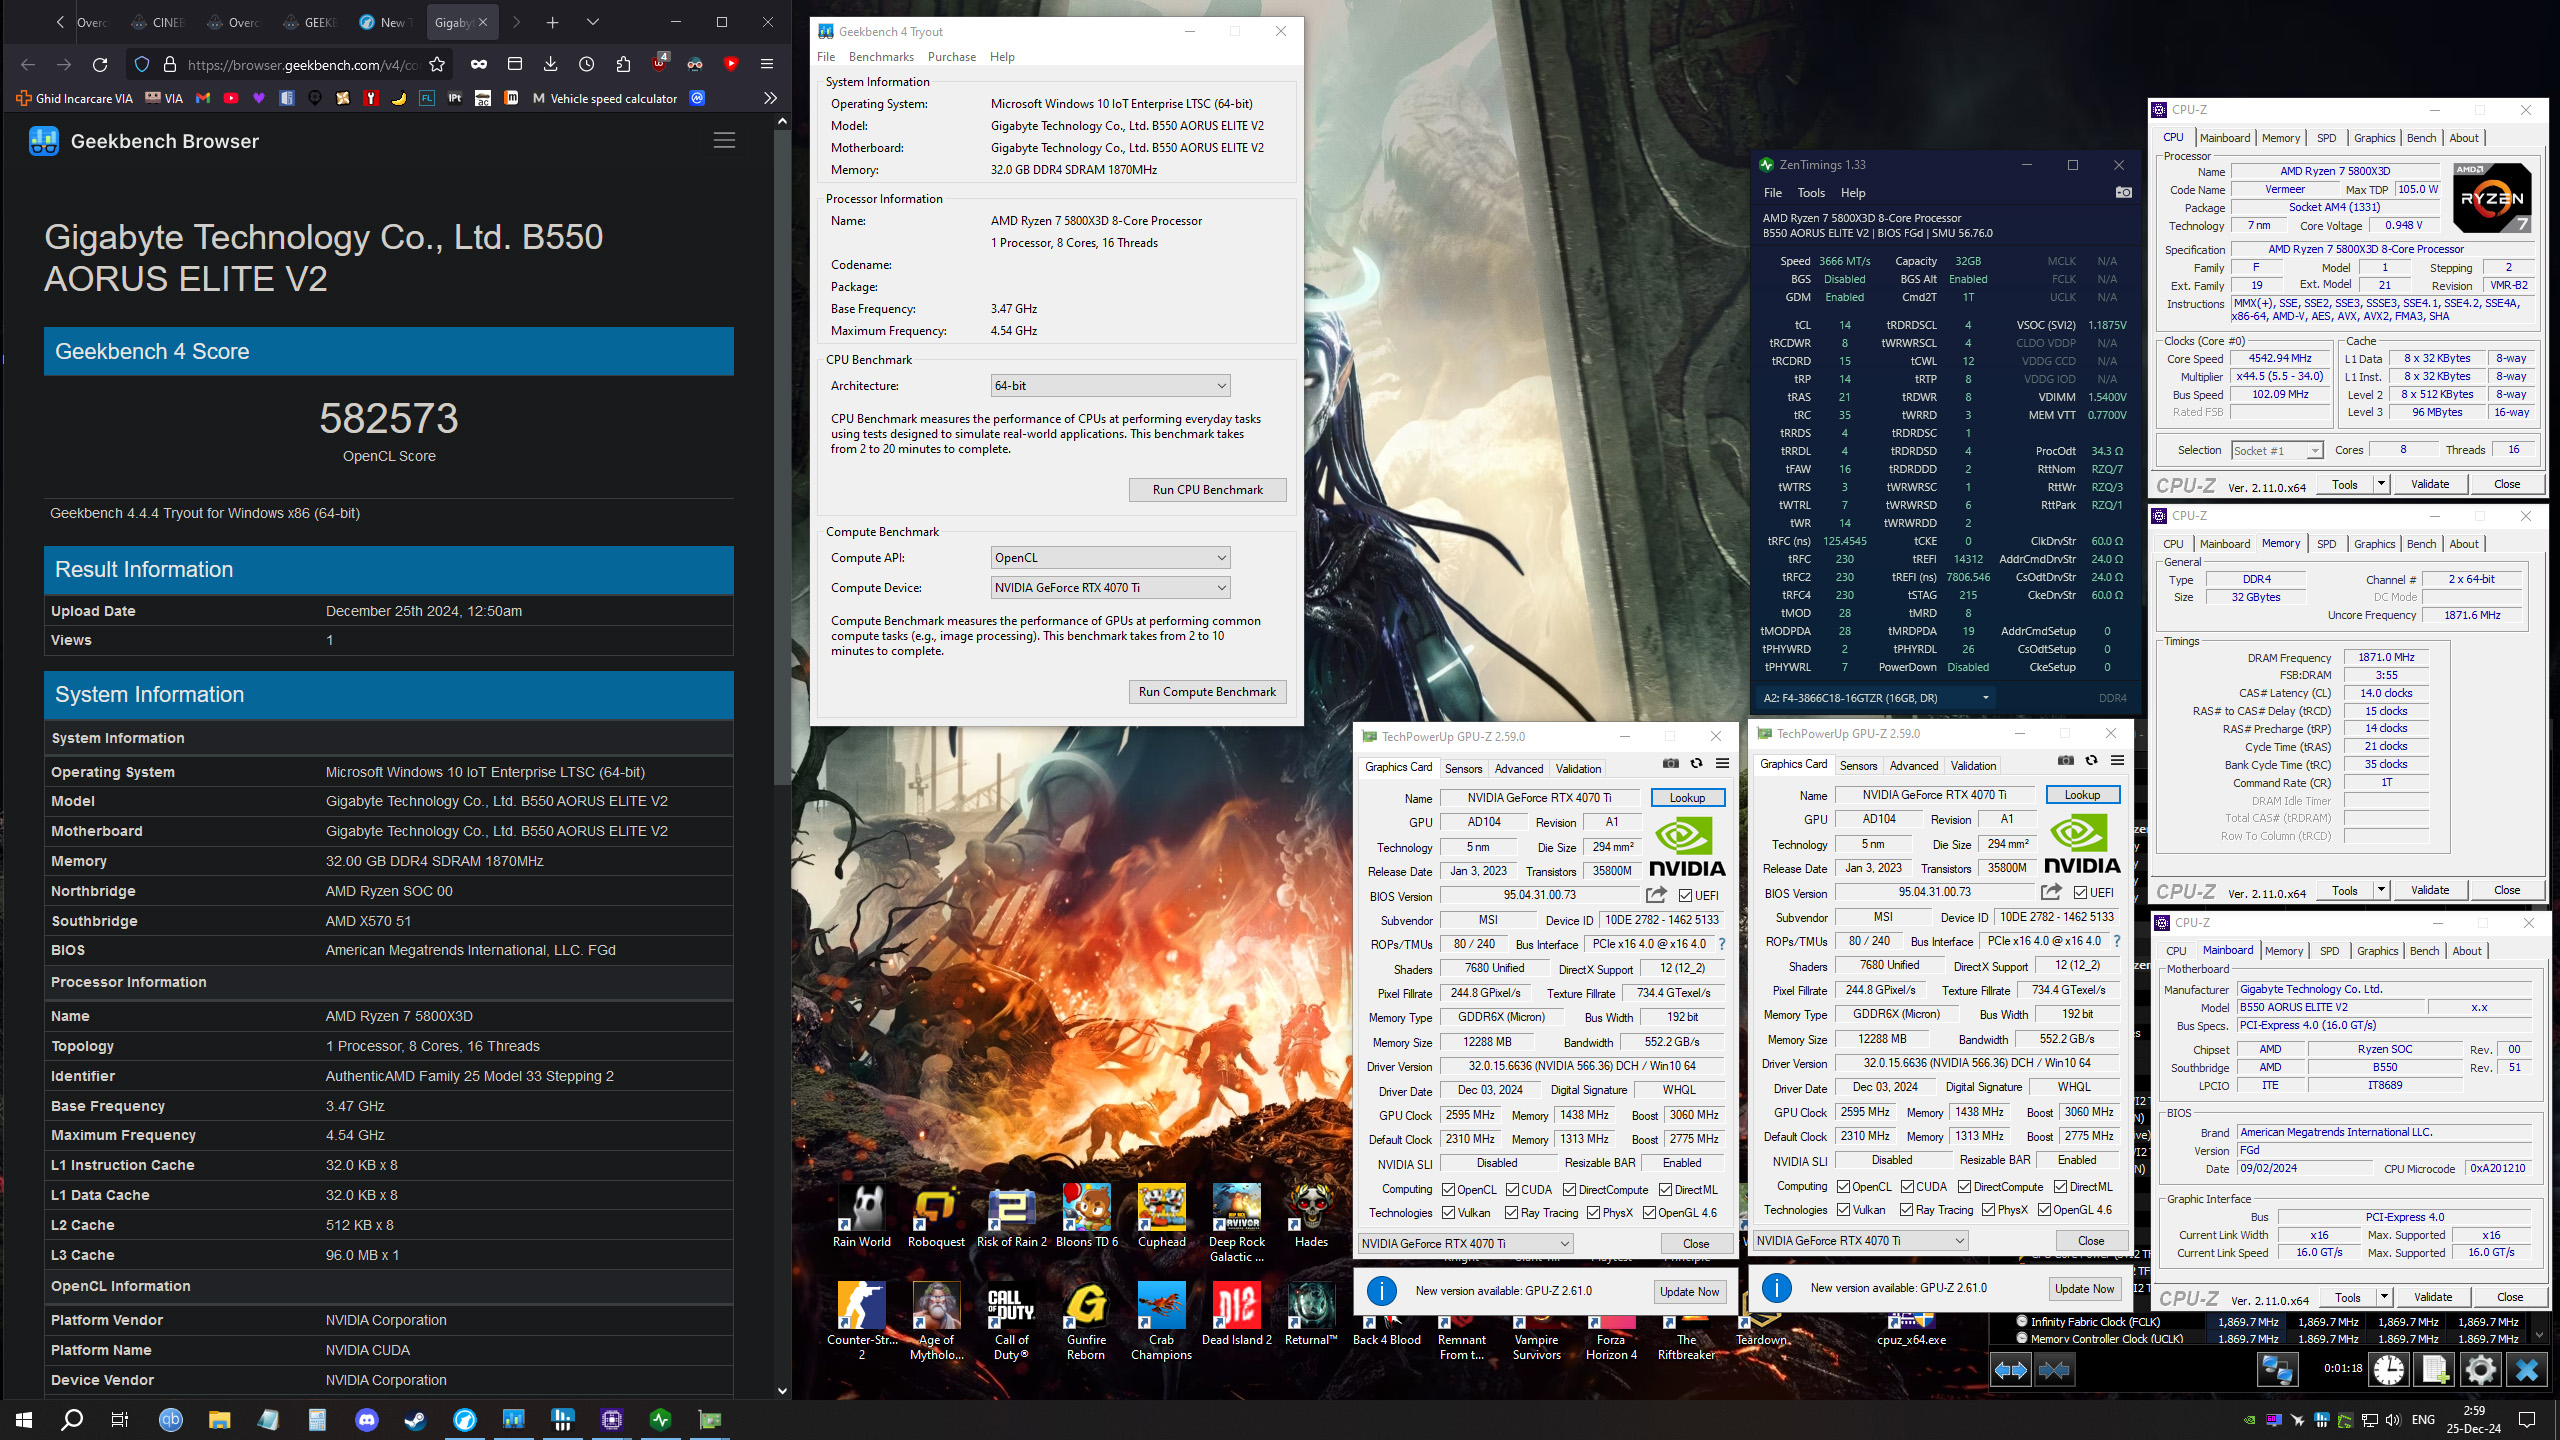2560x1440 pixels.
Task: Open Cuphead desktop shortcut
Action: 1161,1216
